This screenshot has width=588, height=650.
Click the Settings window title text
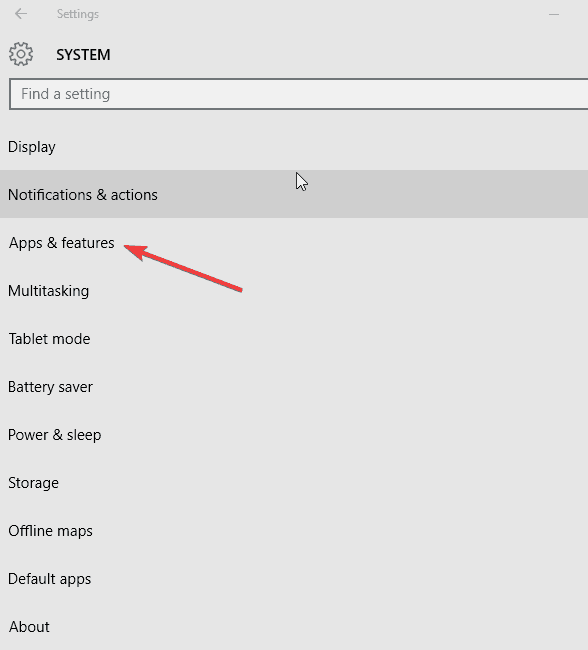(78, 14)
